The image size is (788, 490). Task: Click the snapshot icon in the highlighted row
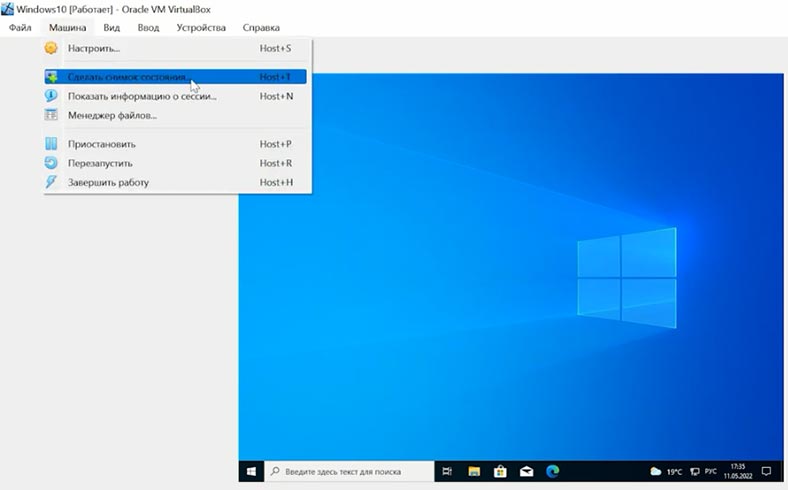(x=51, y=77)
